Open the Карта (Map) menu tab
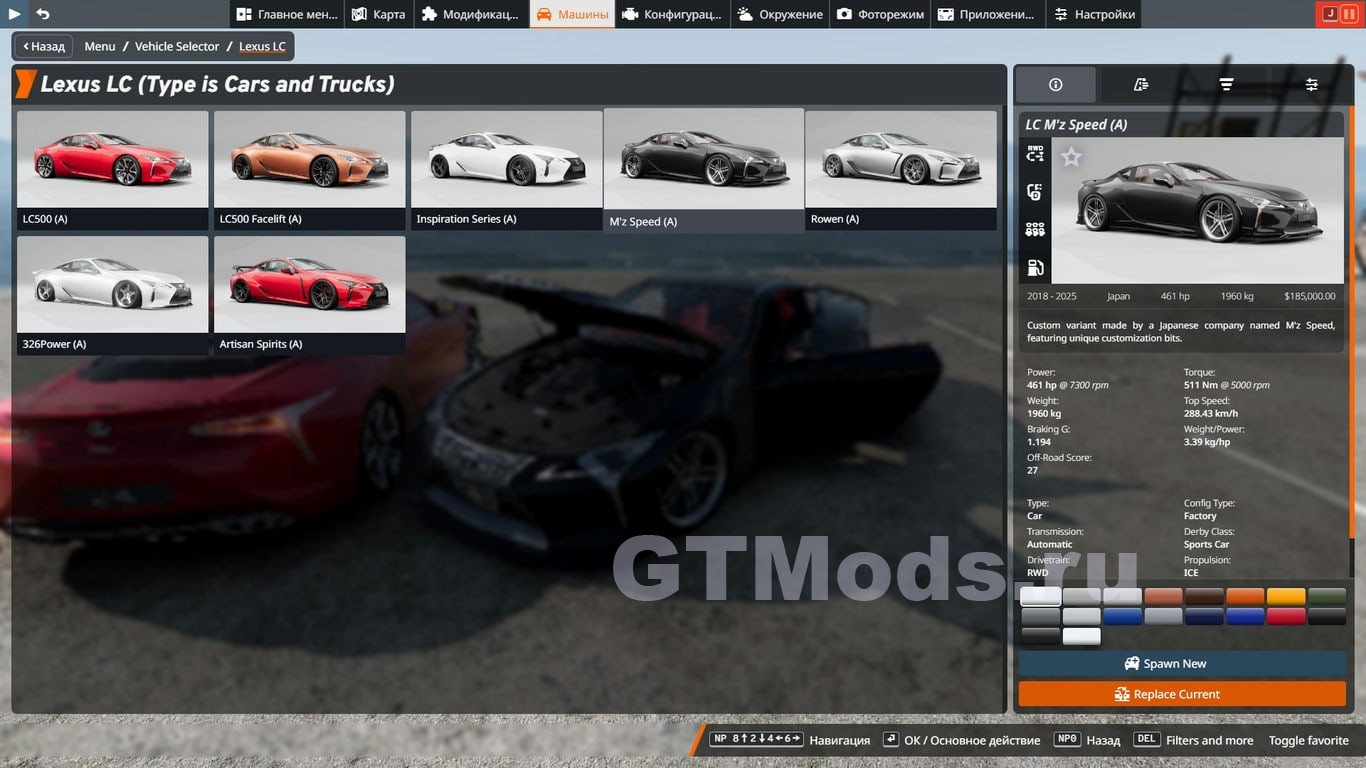Viewport: 1366px width, 768px height. (x=378, y=14)
